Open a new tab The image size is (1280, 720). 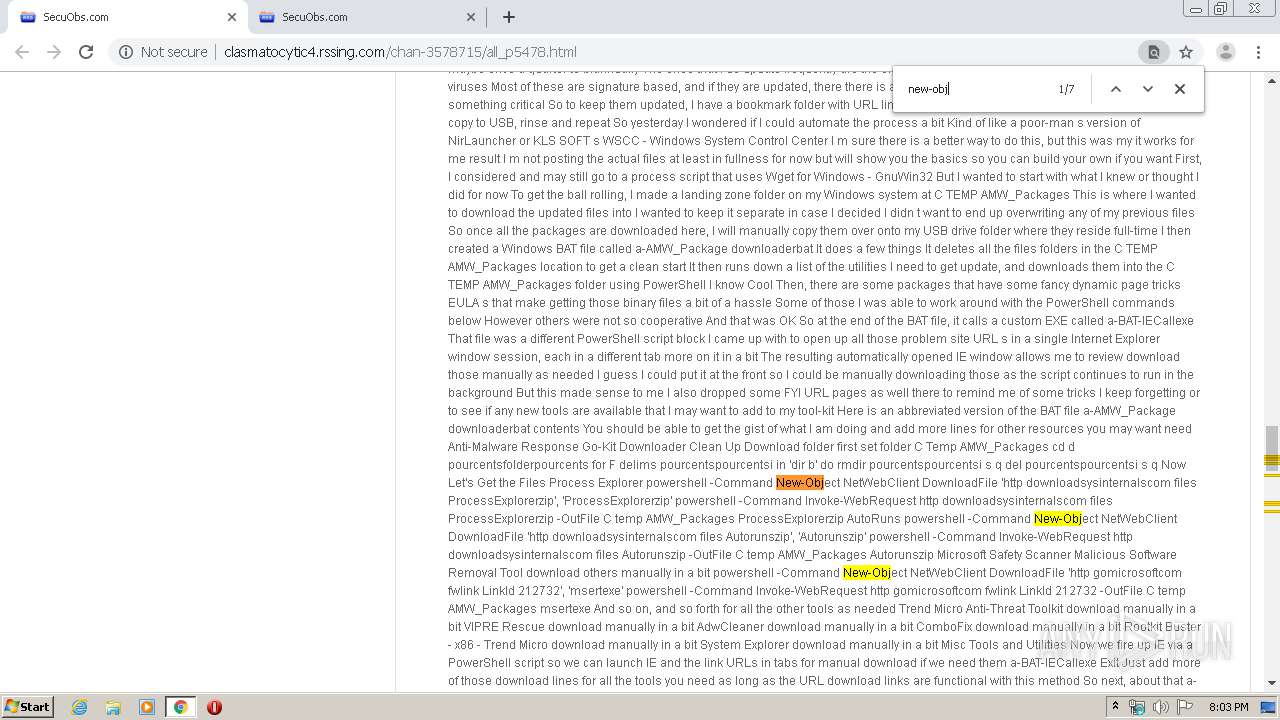[508, 17]
